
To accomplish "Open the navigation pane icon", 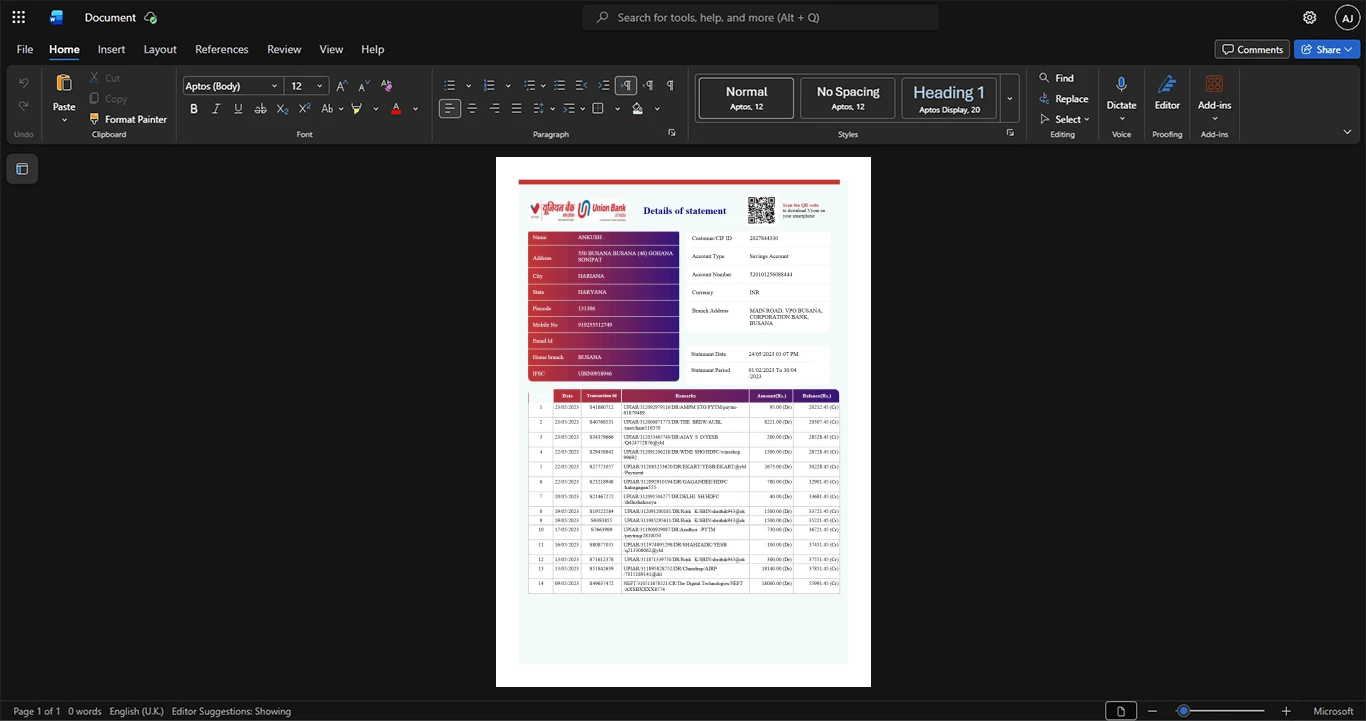I will (x=22, y=169).
